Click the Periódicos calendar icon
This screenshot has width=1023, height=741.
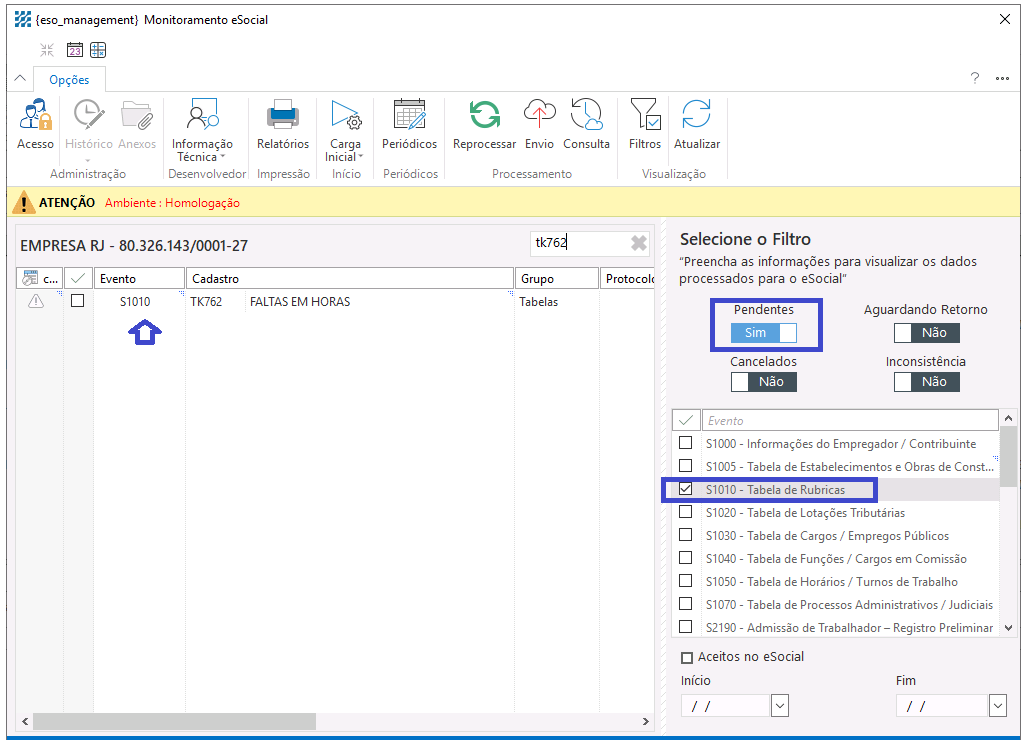coord(409,118)
